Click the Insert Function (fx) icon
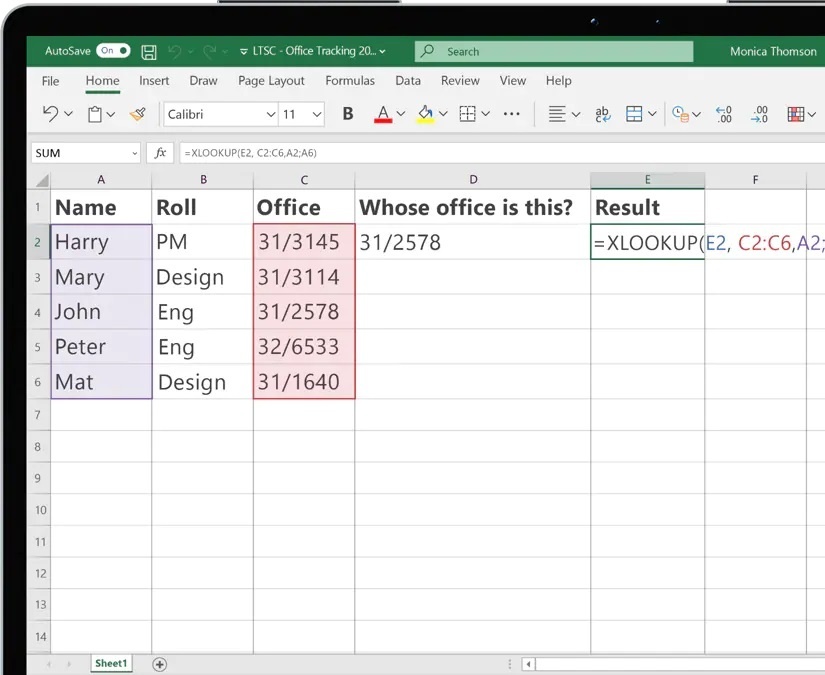825x675 pixels. 160,152
